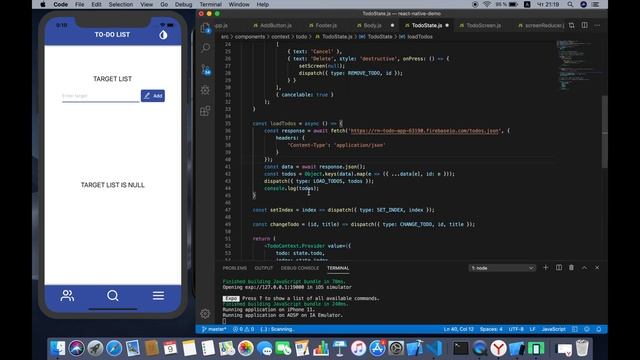Viewport: 640px width, 360px height.
Task: Open the Go menu
Action: 164,4
